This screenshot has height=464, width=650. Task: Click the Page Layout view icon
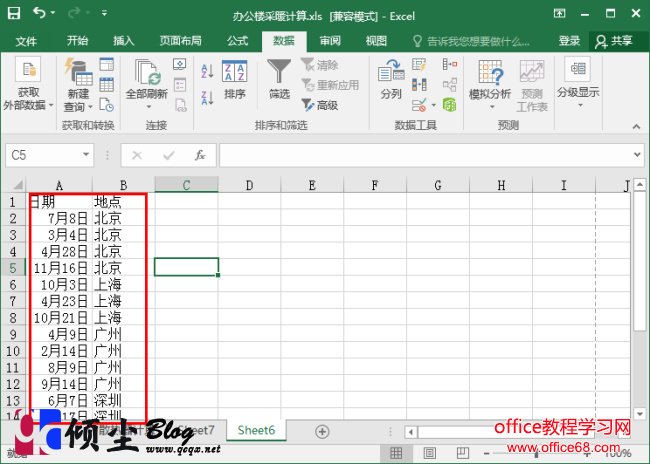point(429,453)
